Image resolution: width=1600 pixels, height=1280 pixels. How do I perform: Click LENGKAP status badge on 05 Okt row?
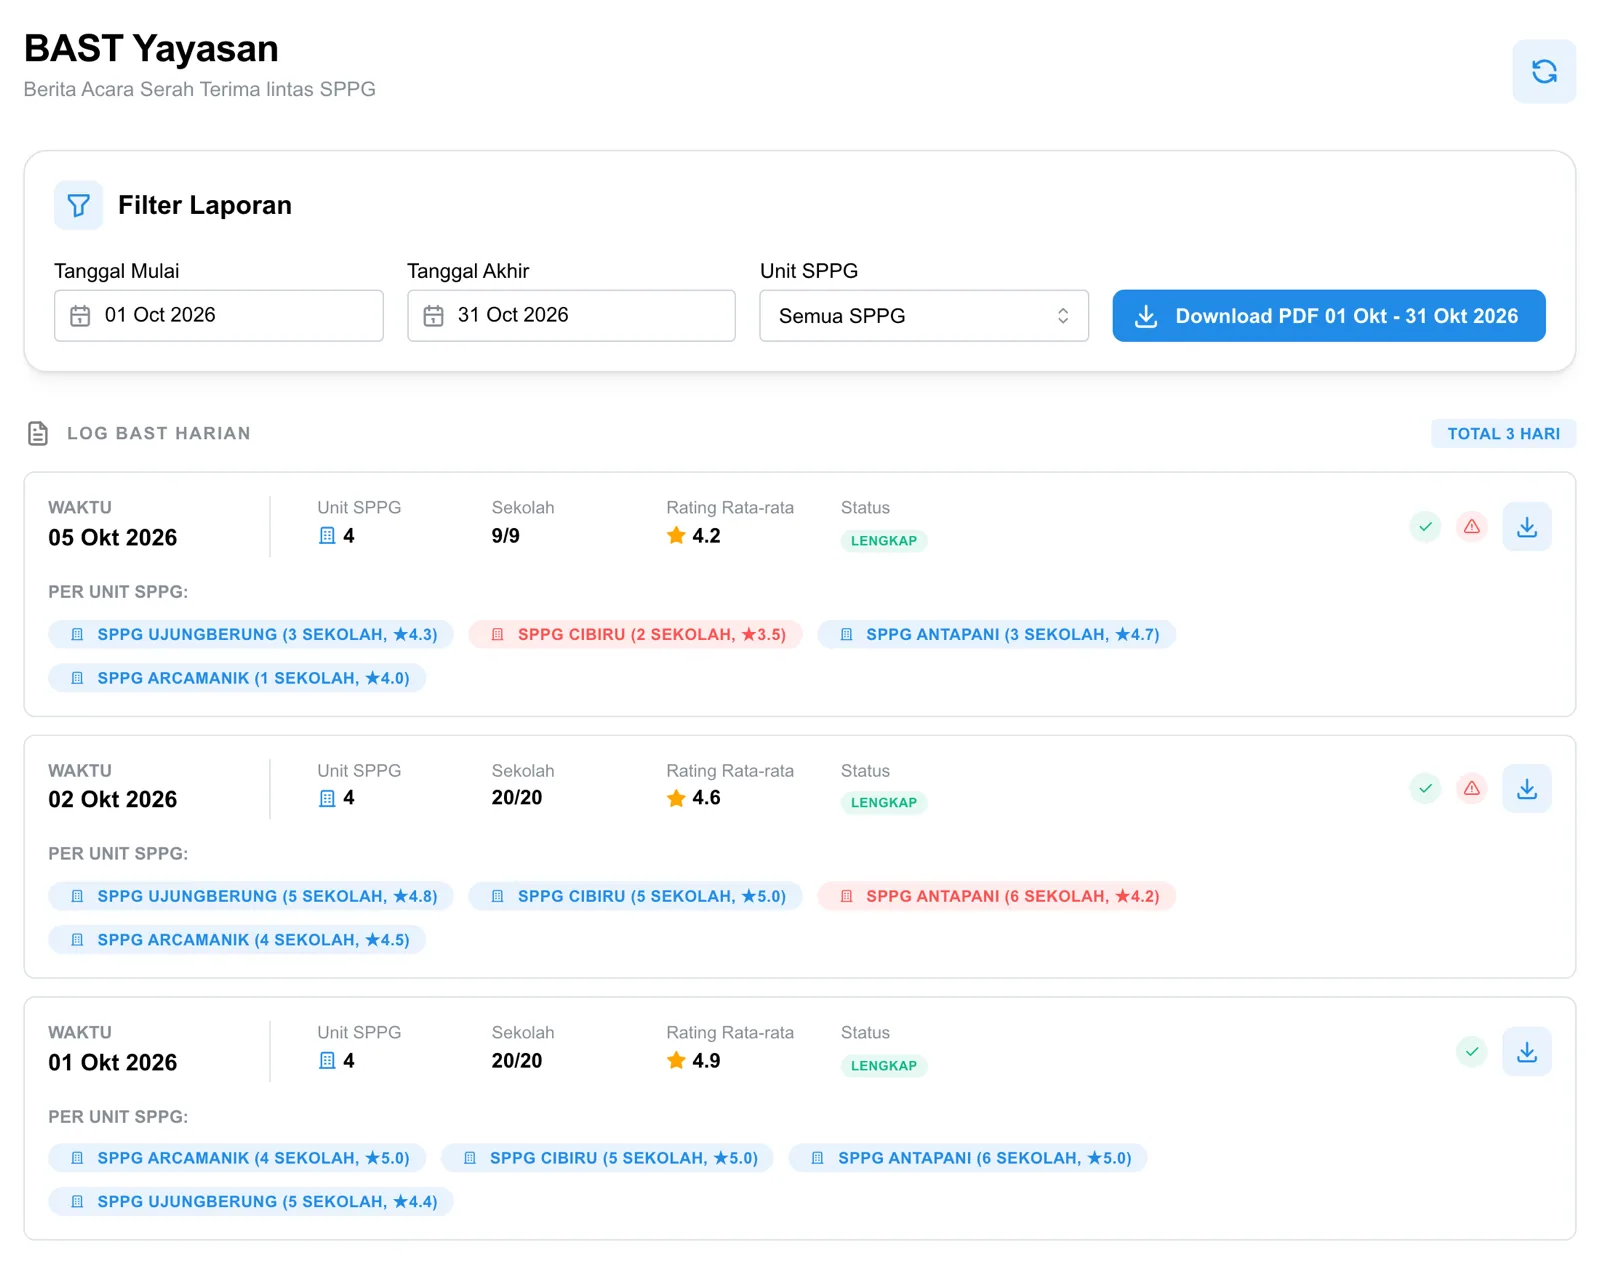pos(884,541)
